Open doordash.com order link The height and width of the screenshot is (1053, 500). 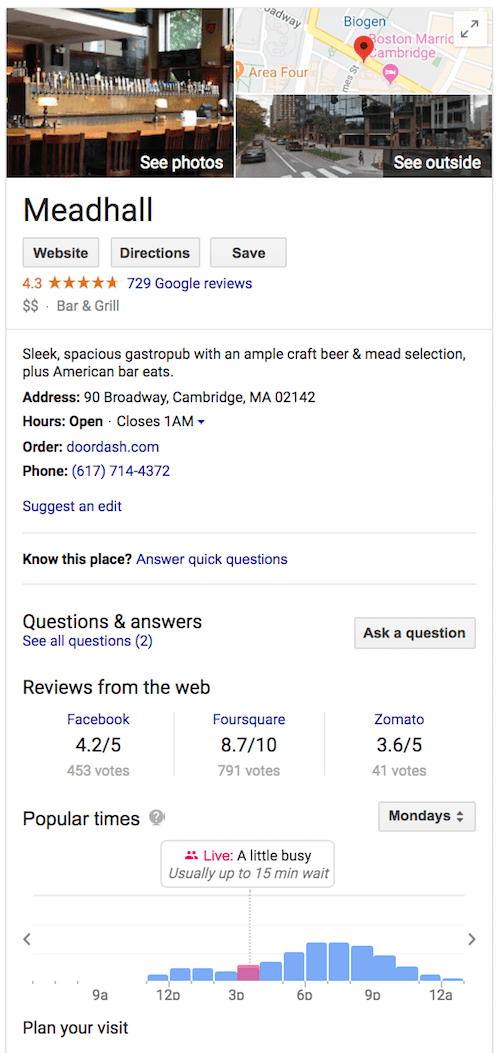click(x=113, y=447)
